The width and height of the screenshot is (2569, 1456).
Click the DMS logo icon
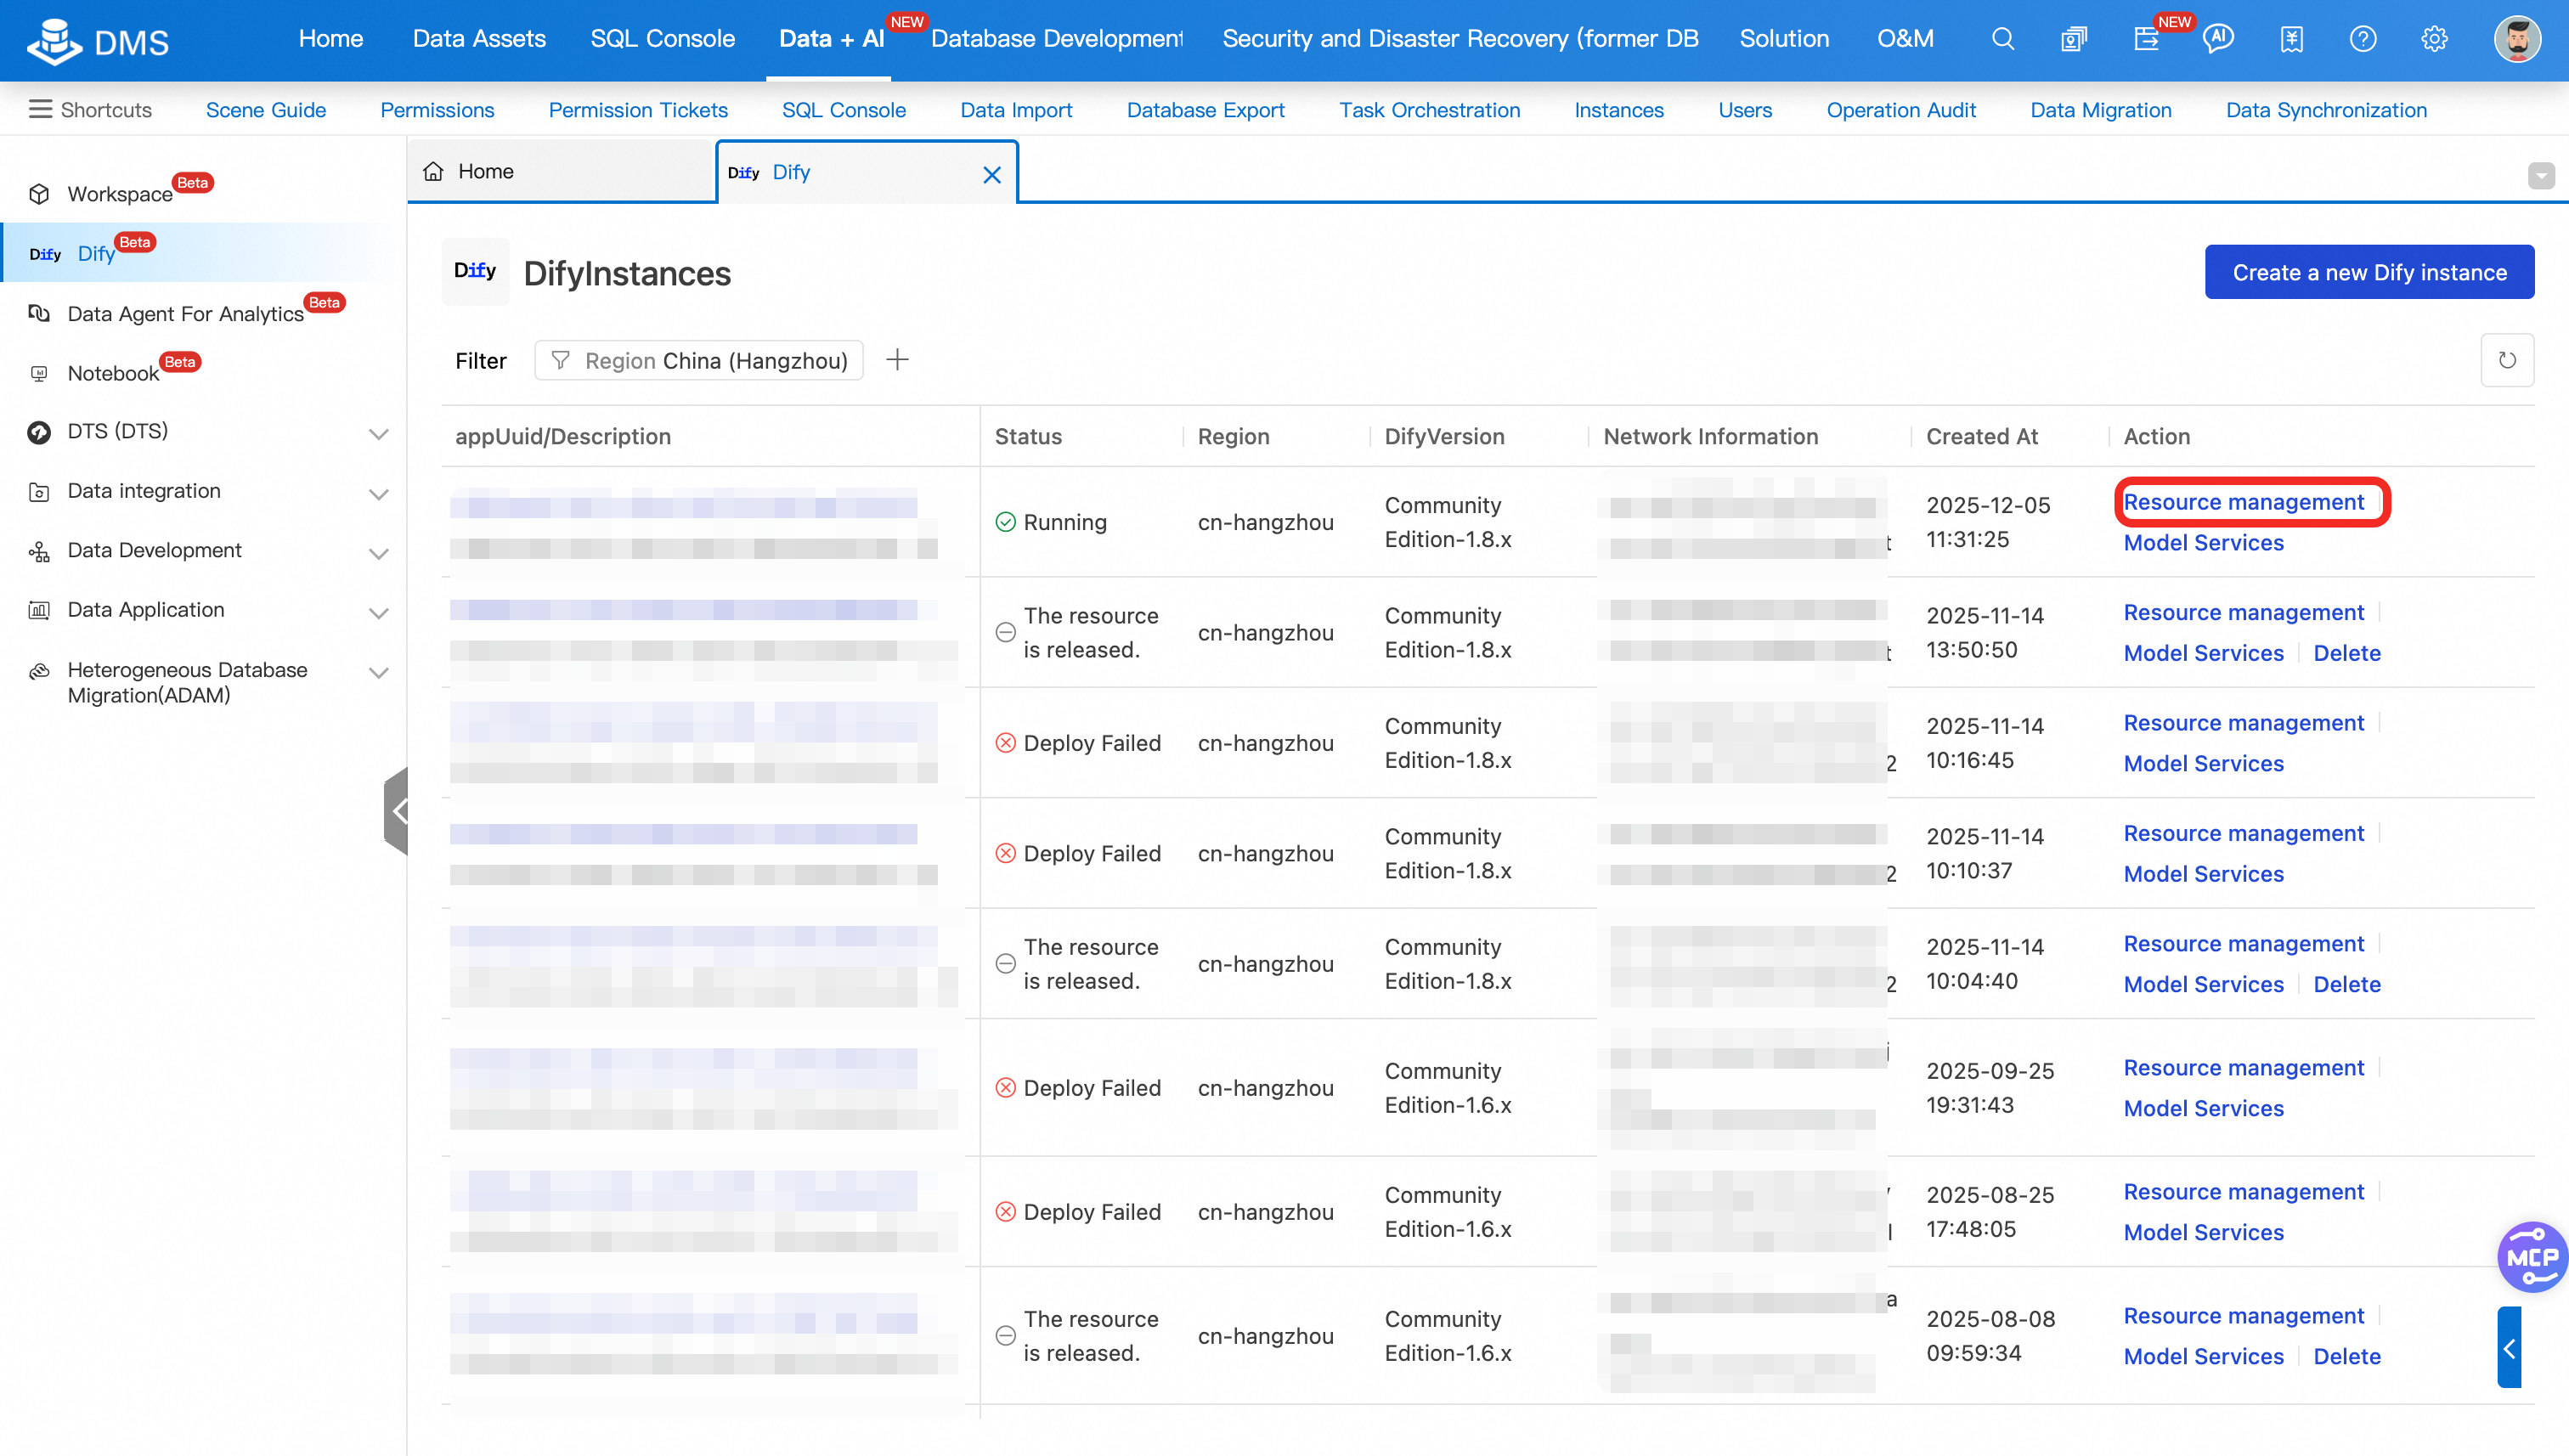tap(54, 40)
